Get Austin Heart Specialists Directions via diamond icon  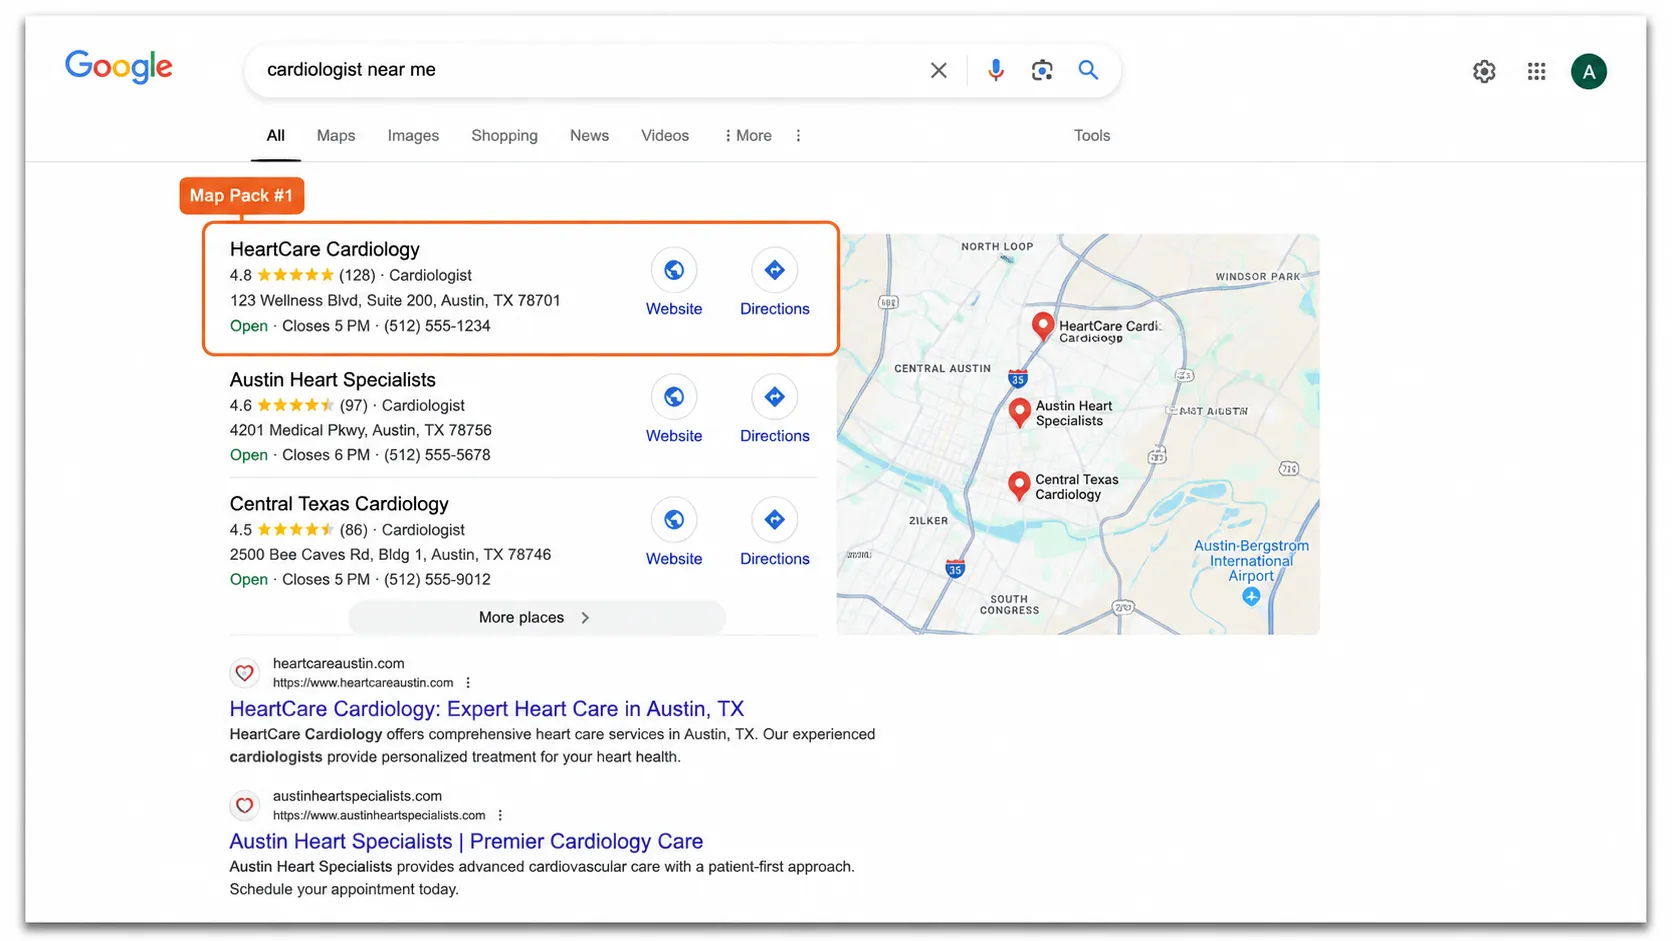[774, 397]
